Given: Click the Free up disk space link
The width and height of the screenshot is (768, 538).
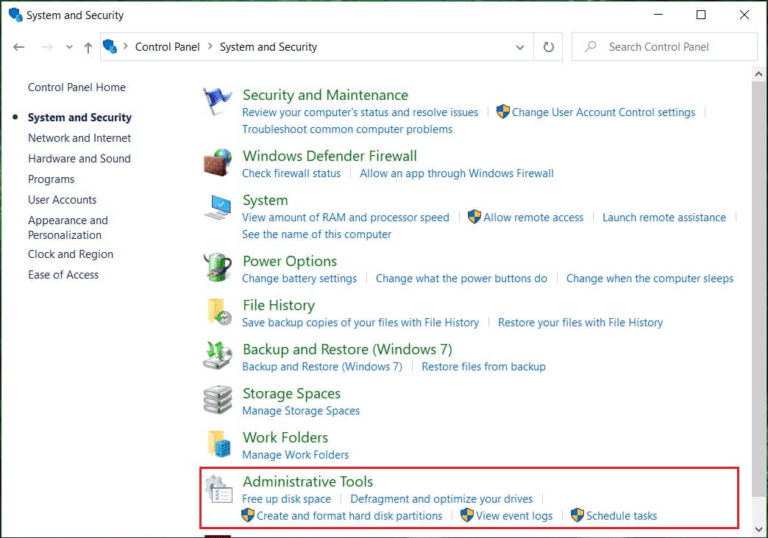Looking at the screenshot, I should coord(286,498).
